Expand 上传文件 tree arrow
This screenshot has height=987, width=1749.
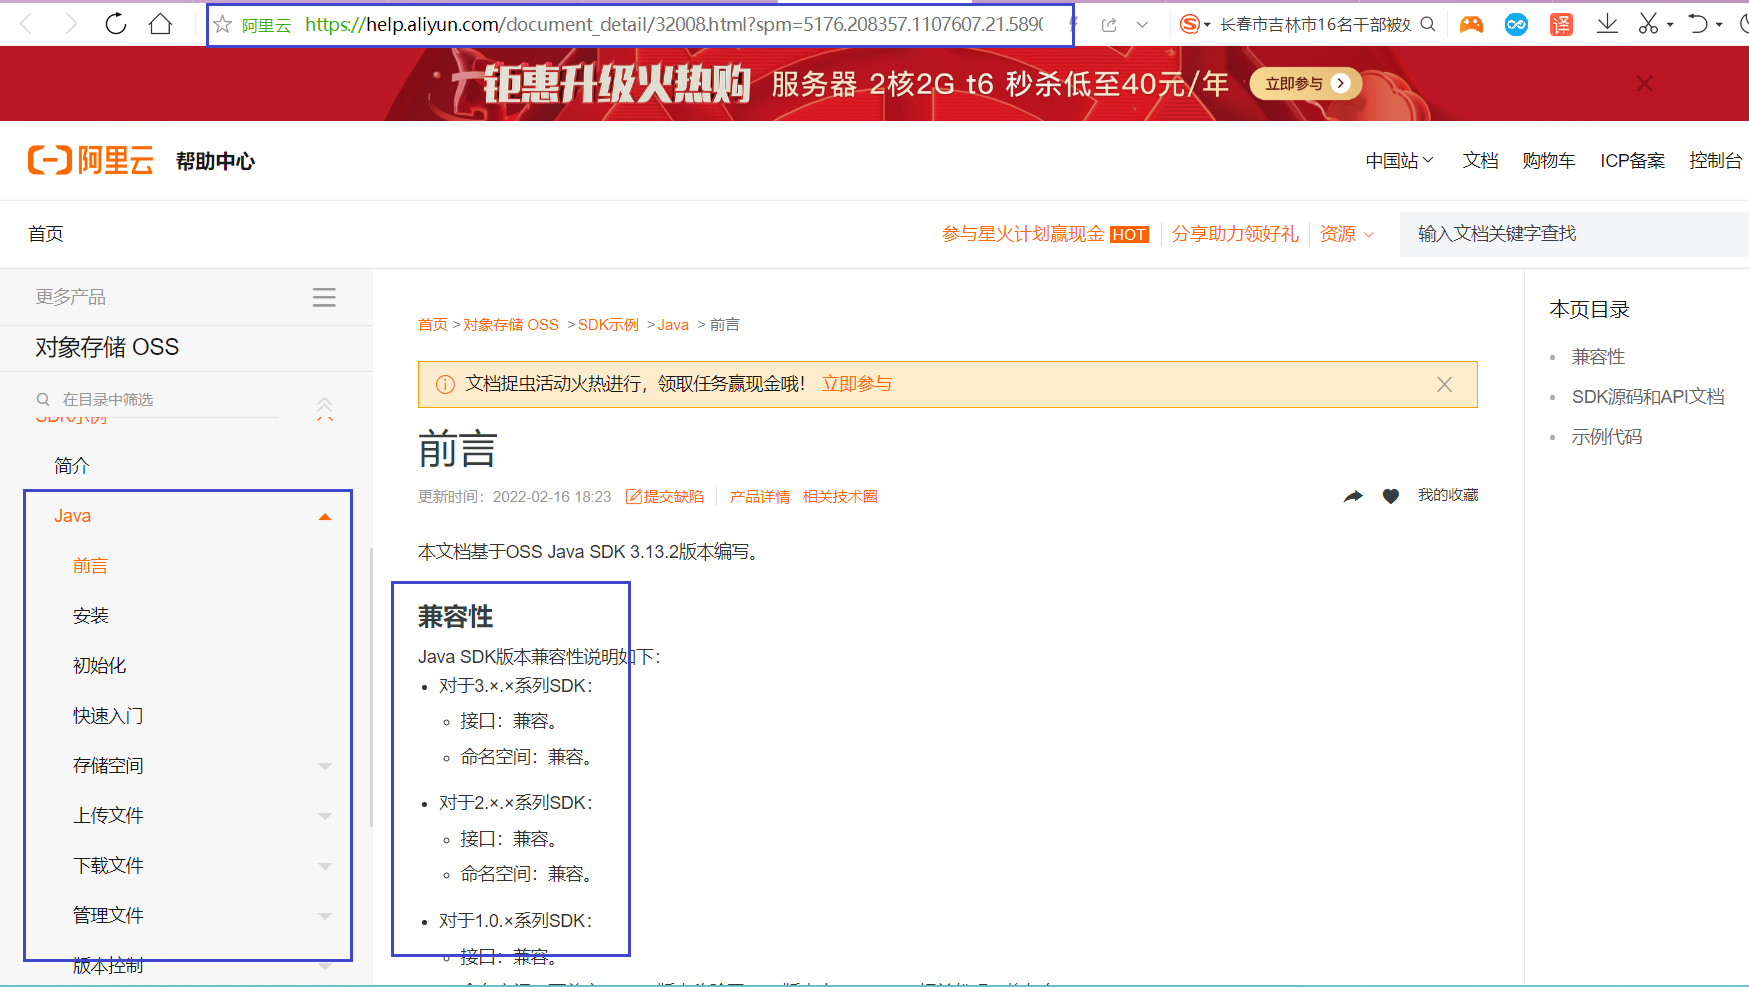click(325, 817)
